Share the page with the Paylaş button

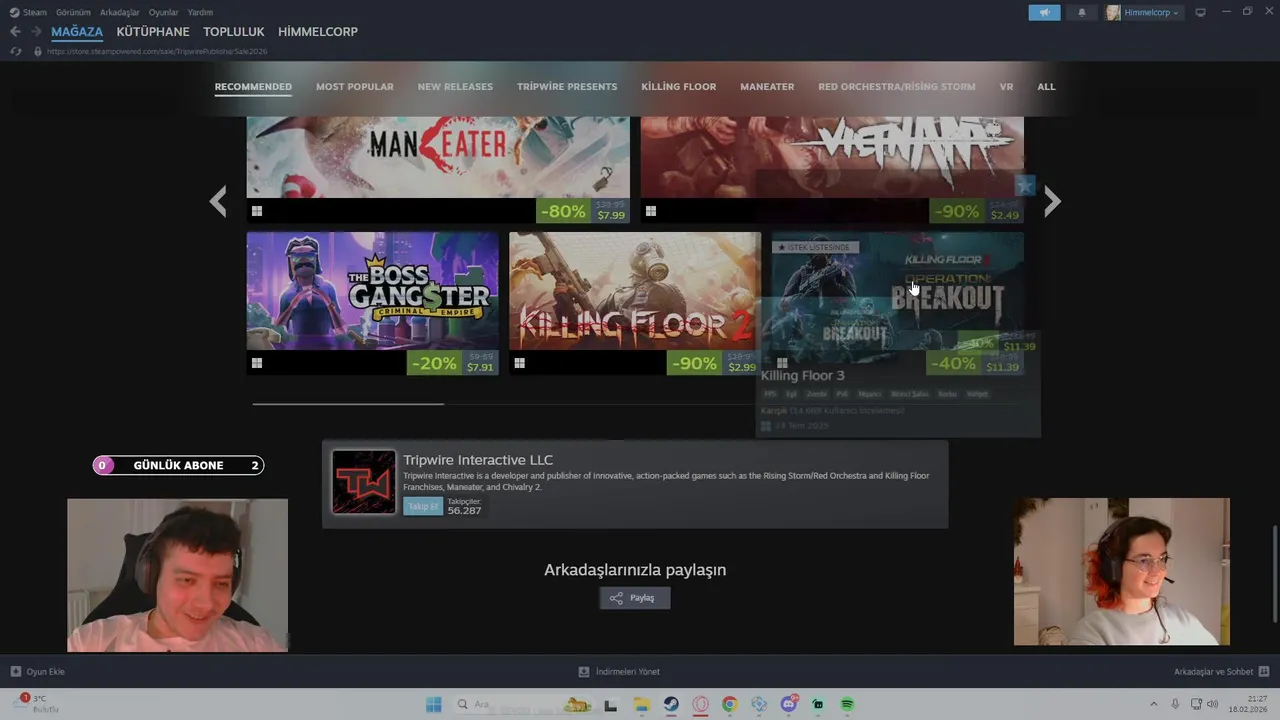pyautogui.click(x=635, y=598)
